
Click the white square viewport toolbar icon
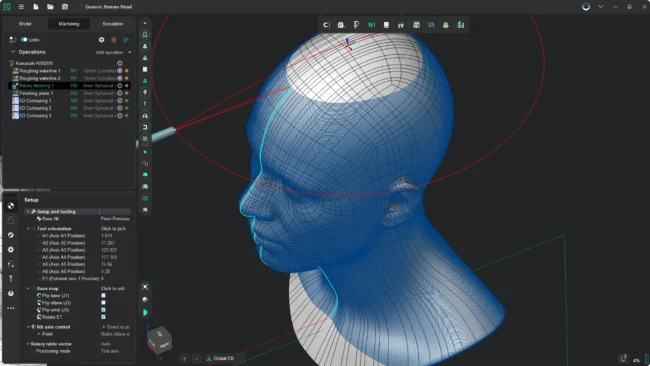click(x=386, y=25)
